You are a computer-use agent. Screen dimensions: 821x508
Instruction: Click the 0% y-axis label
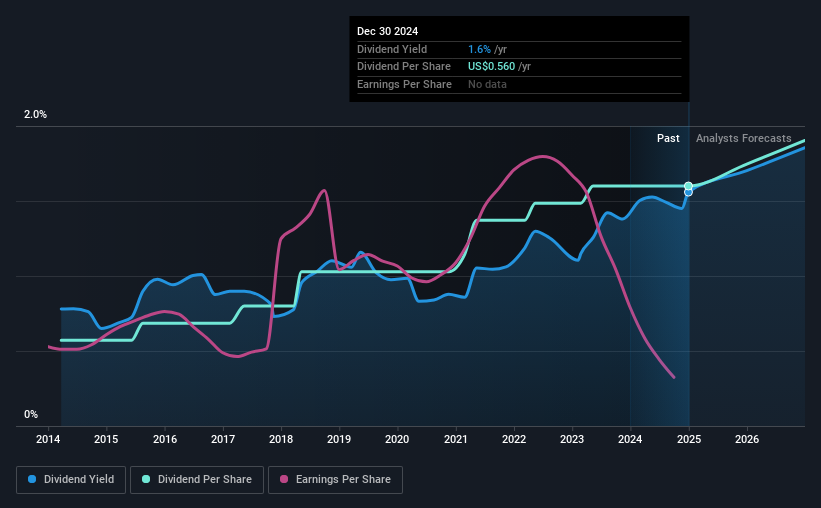[x=31, y=414]
